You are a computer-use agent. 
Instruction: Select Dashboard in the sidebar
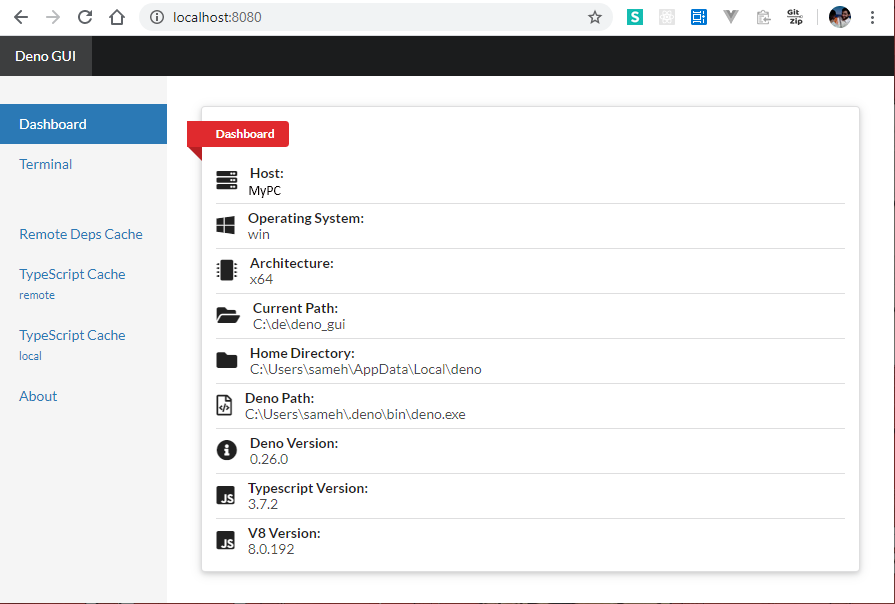[x=83, y=124]
